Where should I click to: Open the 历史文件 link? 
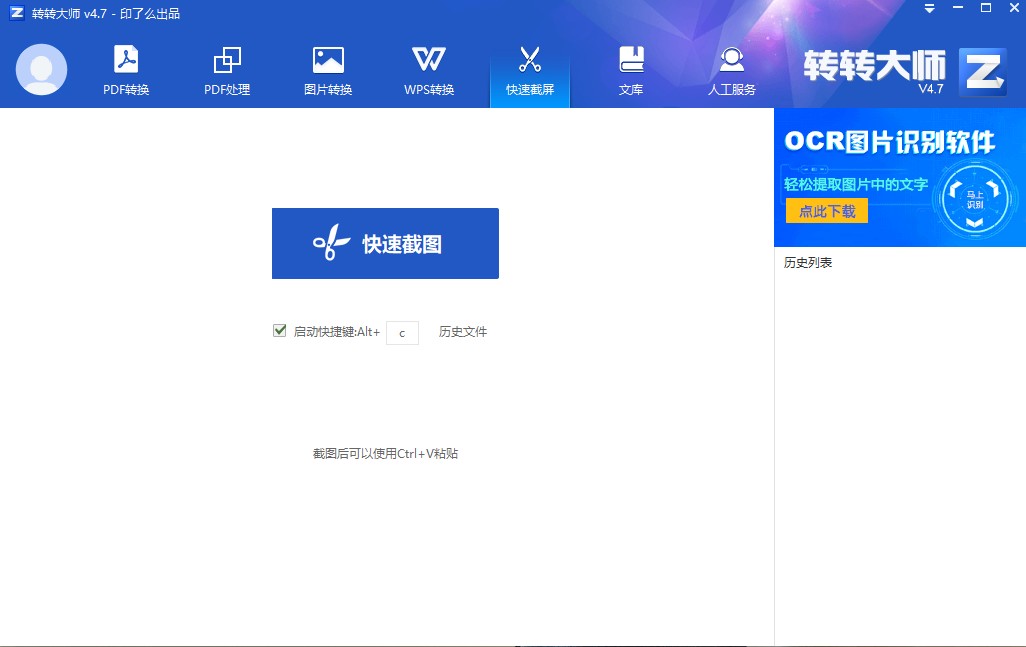(x=463, y=332)
